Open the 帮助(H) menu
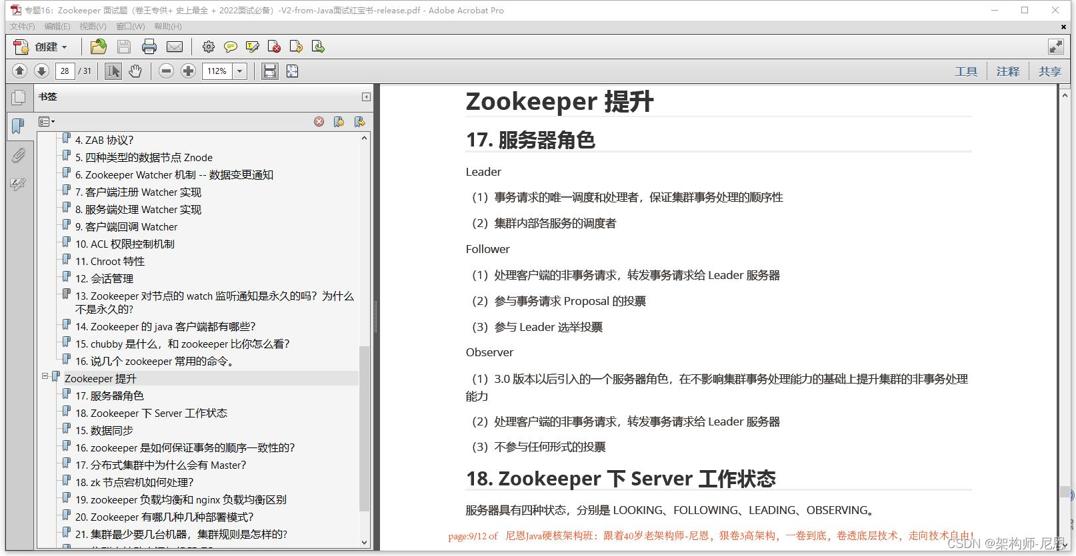The width and height of the screenshot is (1076, 556). coord(168,26)
